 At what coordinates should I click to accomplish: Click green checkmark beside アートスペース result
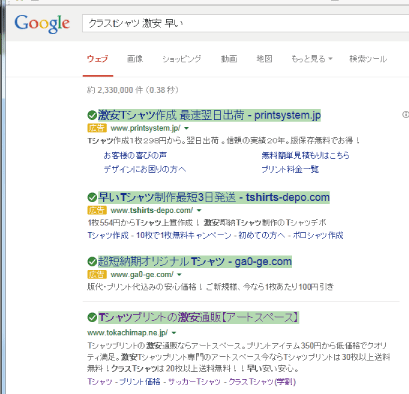[92, 317]
